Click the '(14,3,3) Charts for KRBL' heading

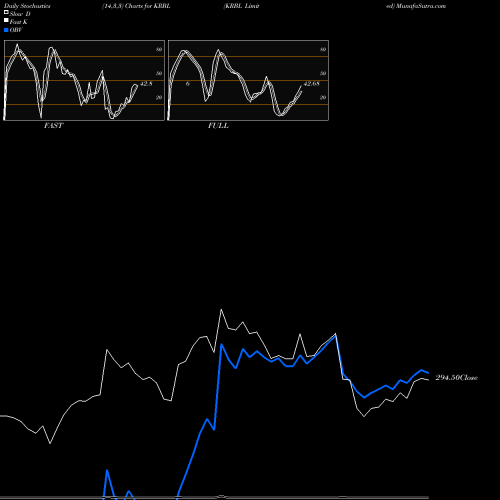pos(136,6)
